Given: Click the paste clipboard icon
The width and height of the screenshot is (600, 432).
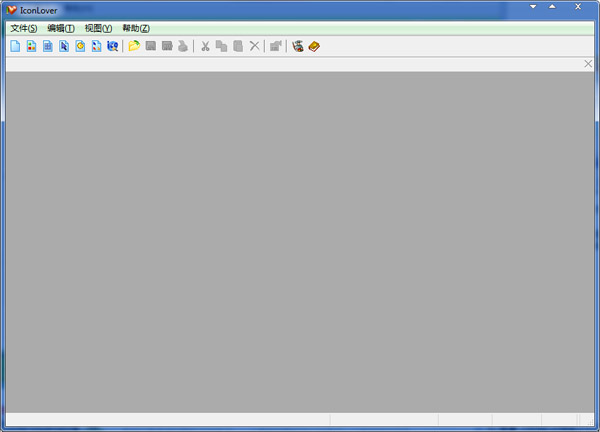Looking at the screenshot, I should point(238,46).
